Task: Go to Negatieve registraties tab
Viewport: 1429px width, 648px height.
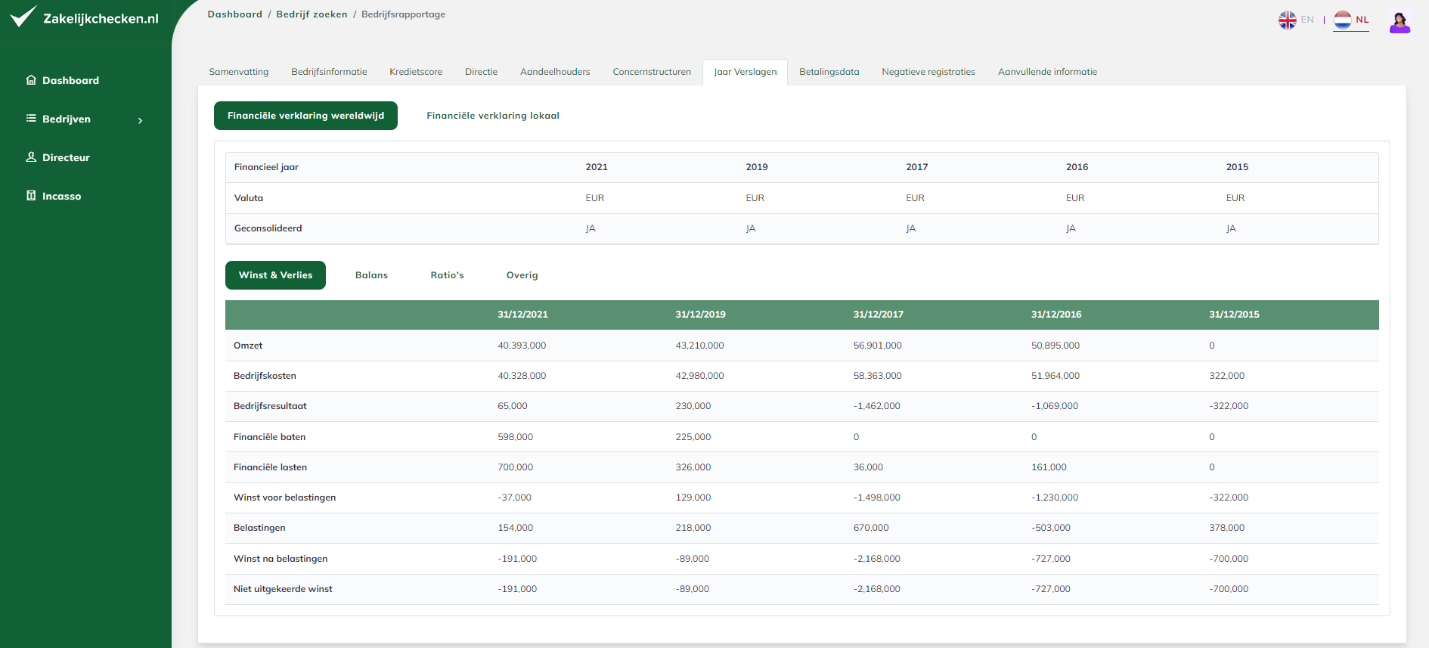Action: pyautogui.click(x=928, y=72)
